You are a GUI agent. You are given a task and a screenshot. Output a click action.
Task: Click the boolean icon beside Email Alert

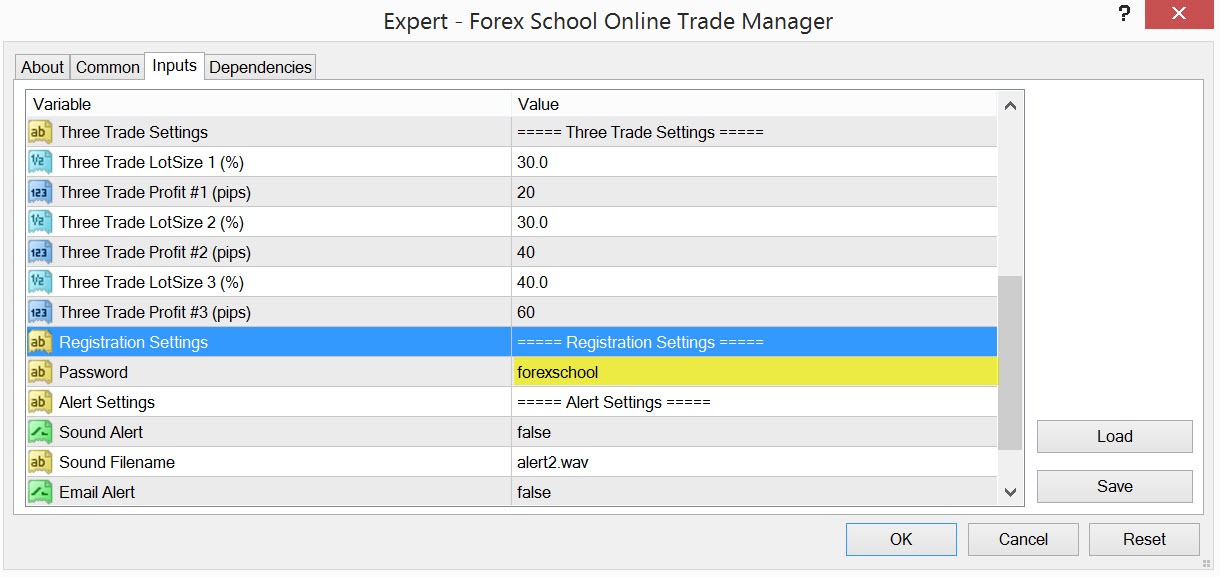click(40, 492)
